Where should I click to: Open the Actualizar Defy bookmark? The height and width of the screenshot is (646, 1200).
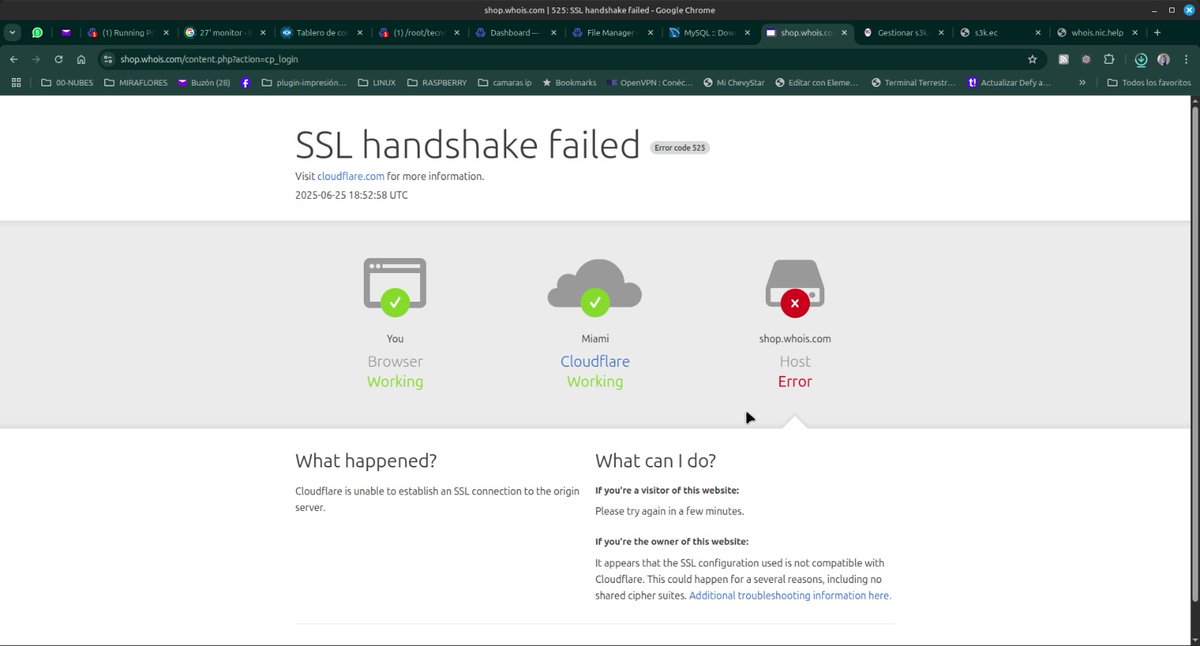(x=1008, y=83)
